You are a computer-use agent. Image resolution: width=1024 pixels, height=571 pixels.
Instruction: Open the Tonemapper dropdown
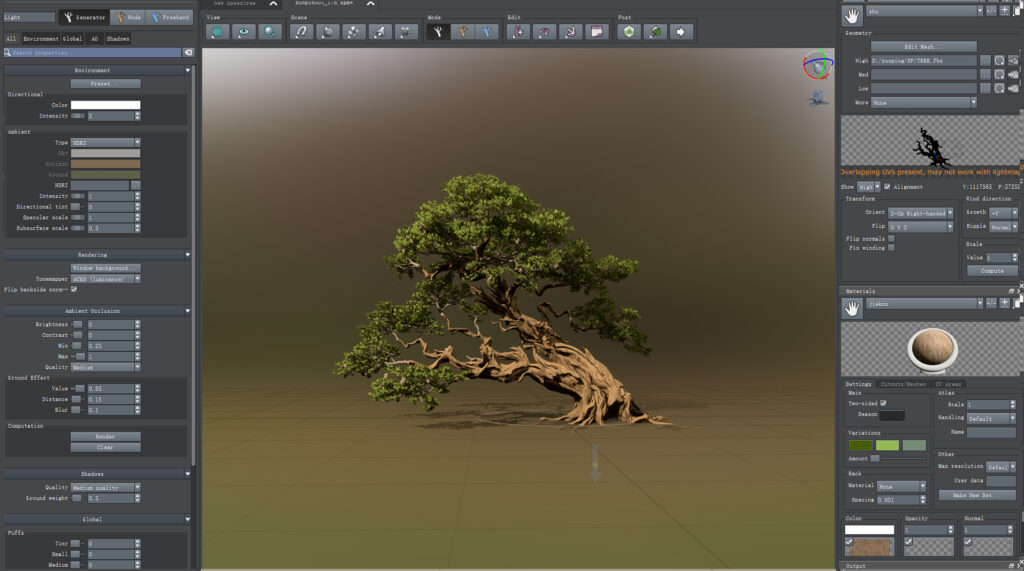[105, 279]
